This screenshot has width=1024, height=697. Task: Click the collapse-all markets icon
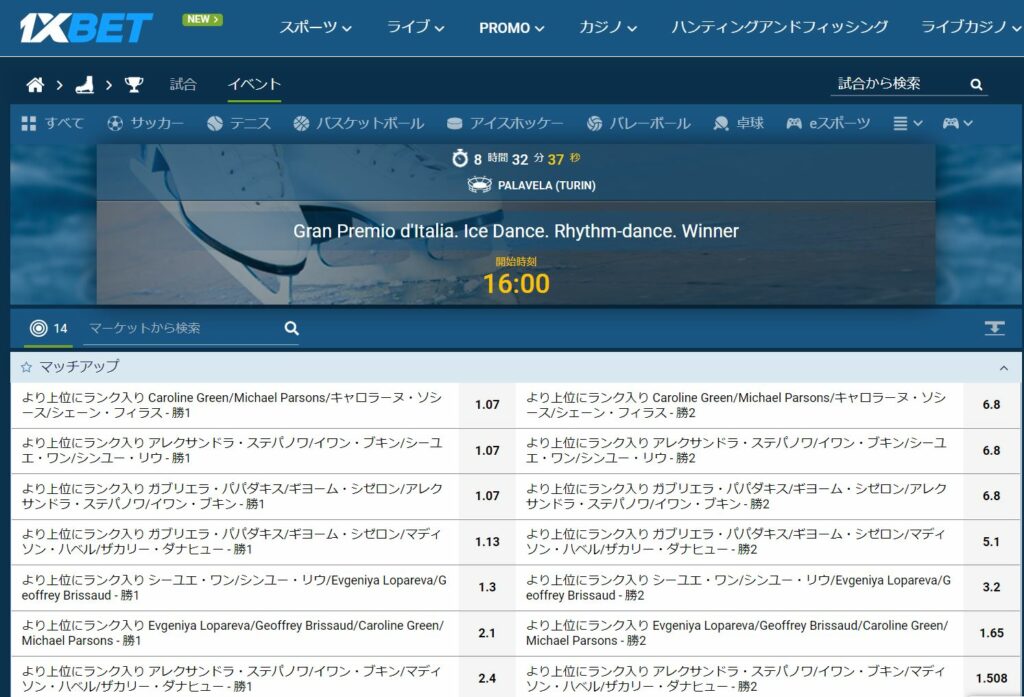point(993,328)
